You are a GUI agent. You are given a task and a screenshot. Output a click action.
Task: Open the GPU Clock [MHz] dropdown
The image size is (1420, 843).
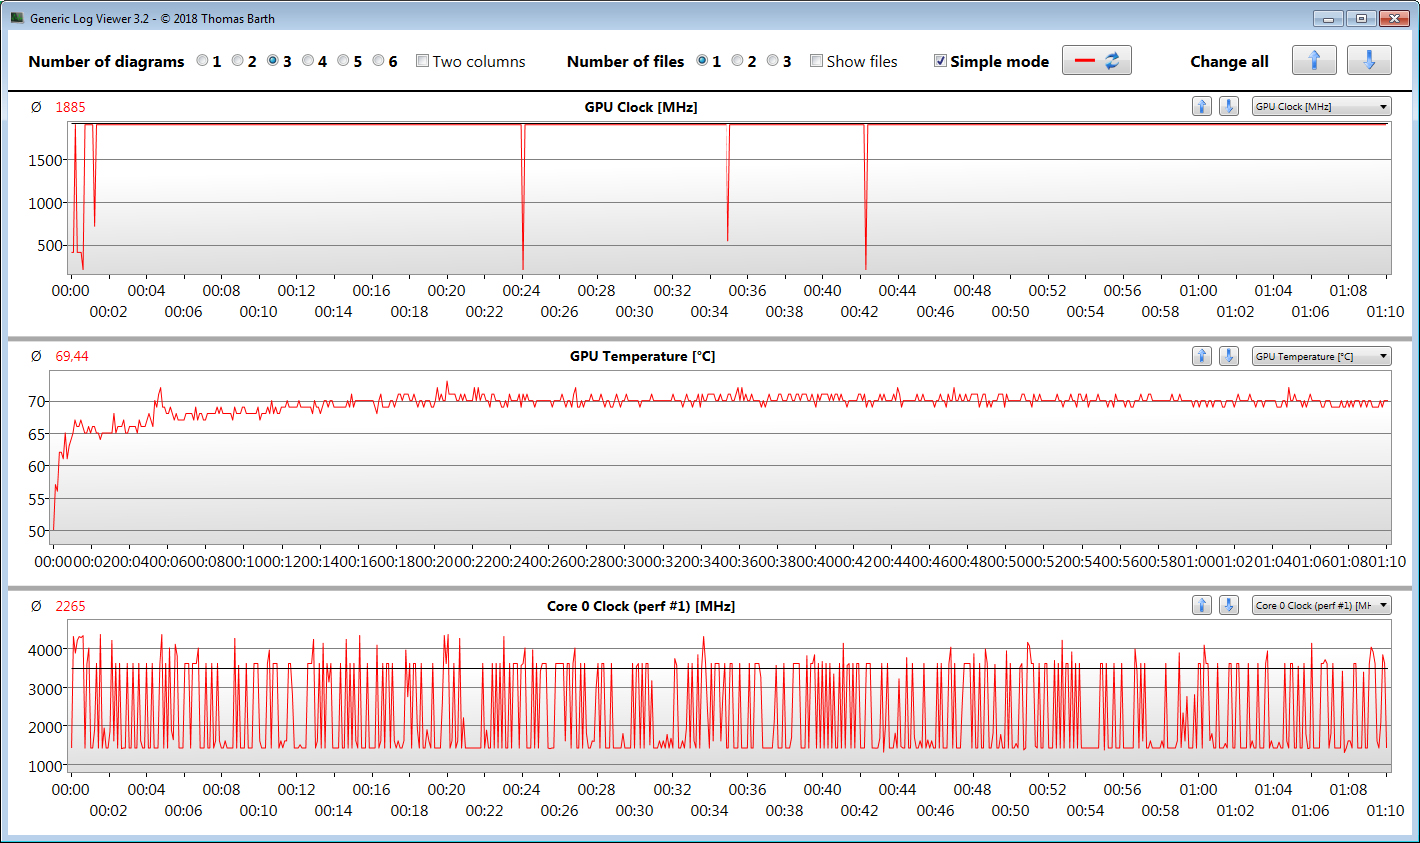coord(1321,106)
